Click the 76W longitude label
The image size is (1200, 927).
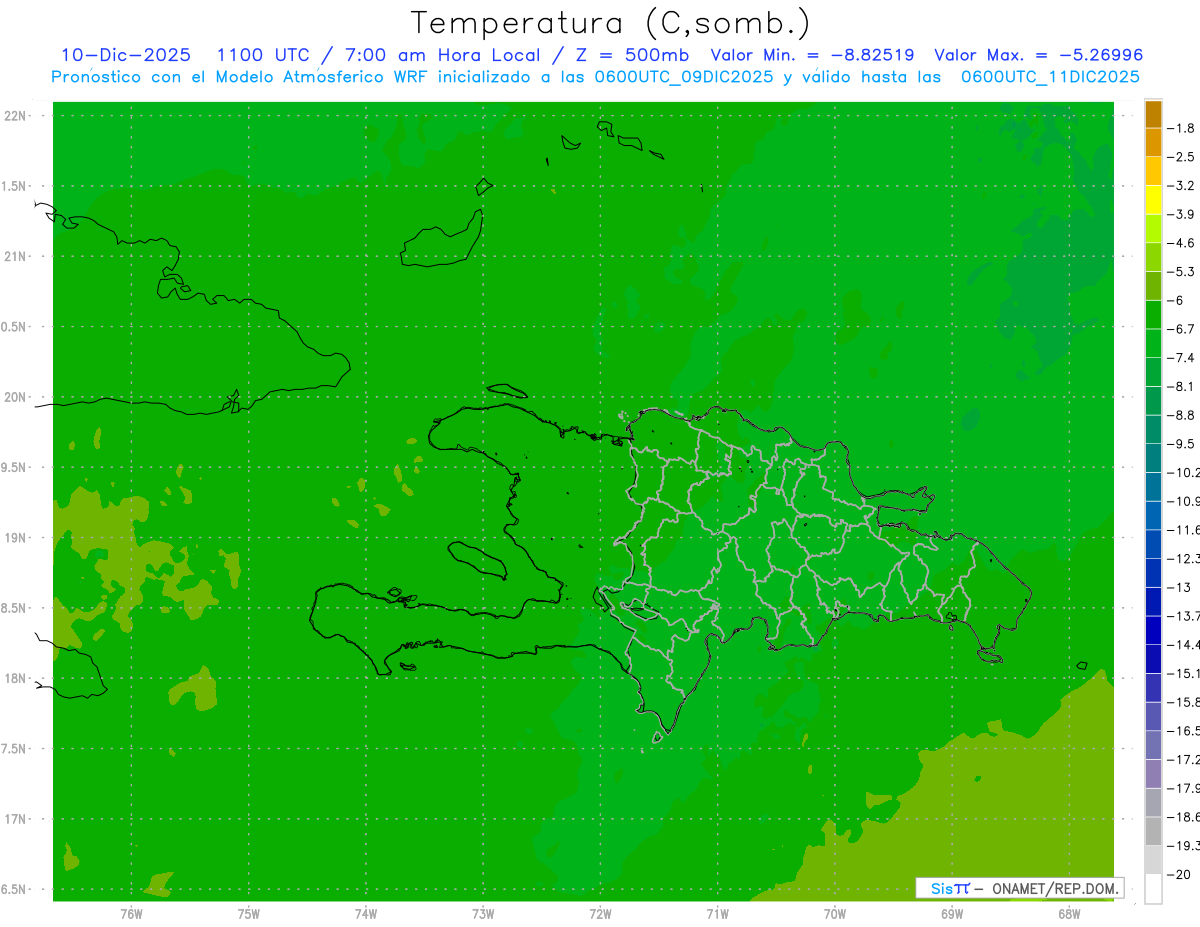click(x=131, y=913)
